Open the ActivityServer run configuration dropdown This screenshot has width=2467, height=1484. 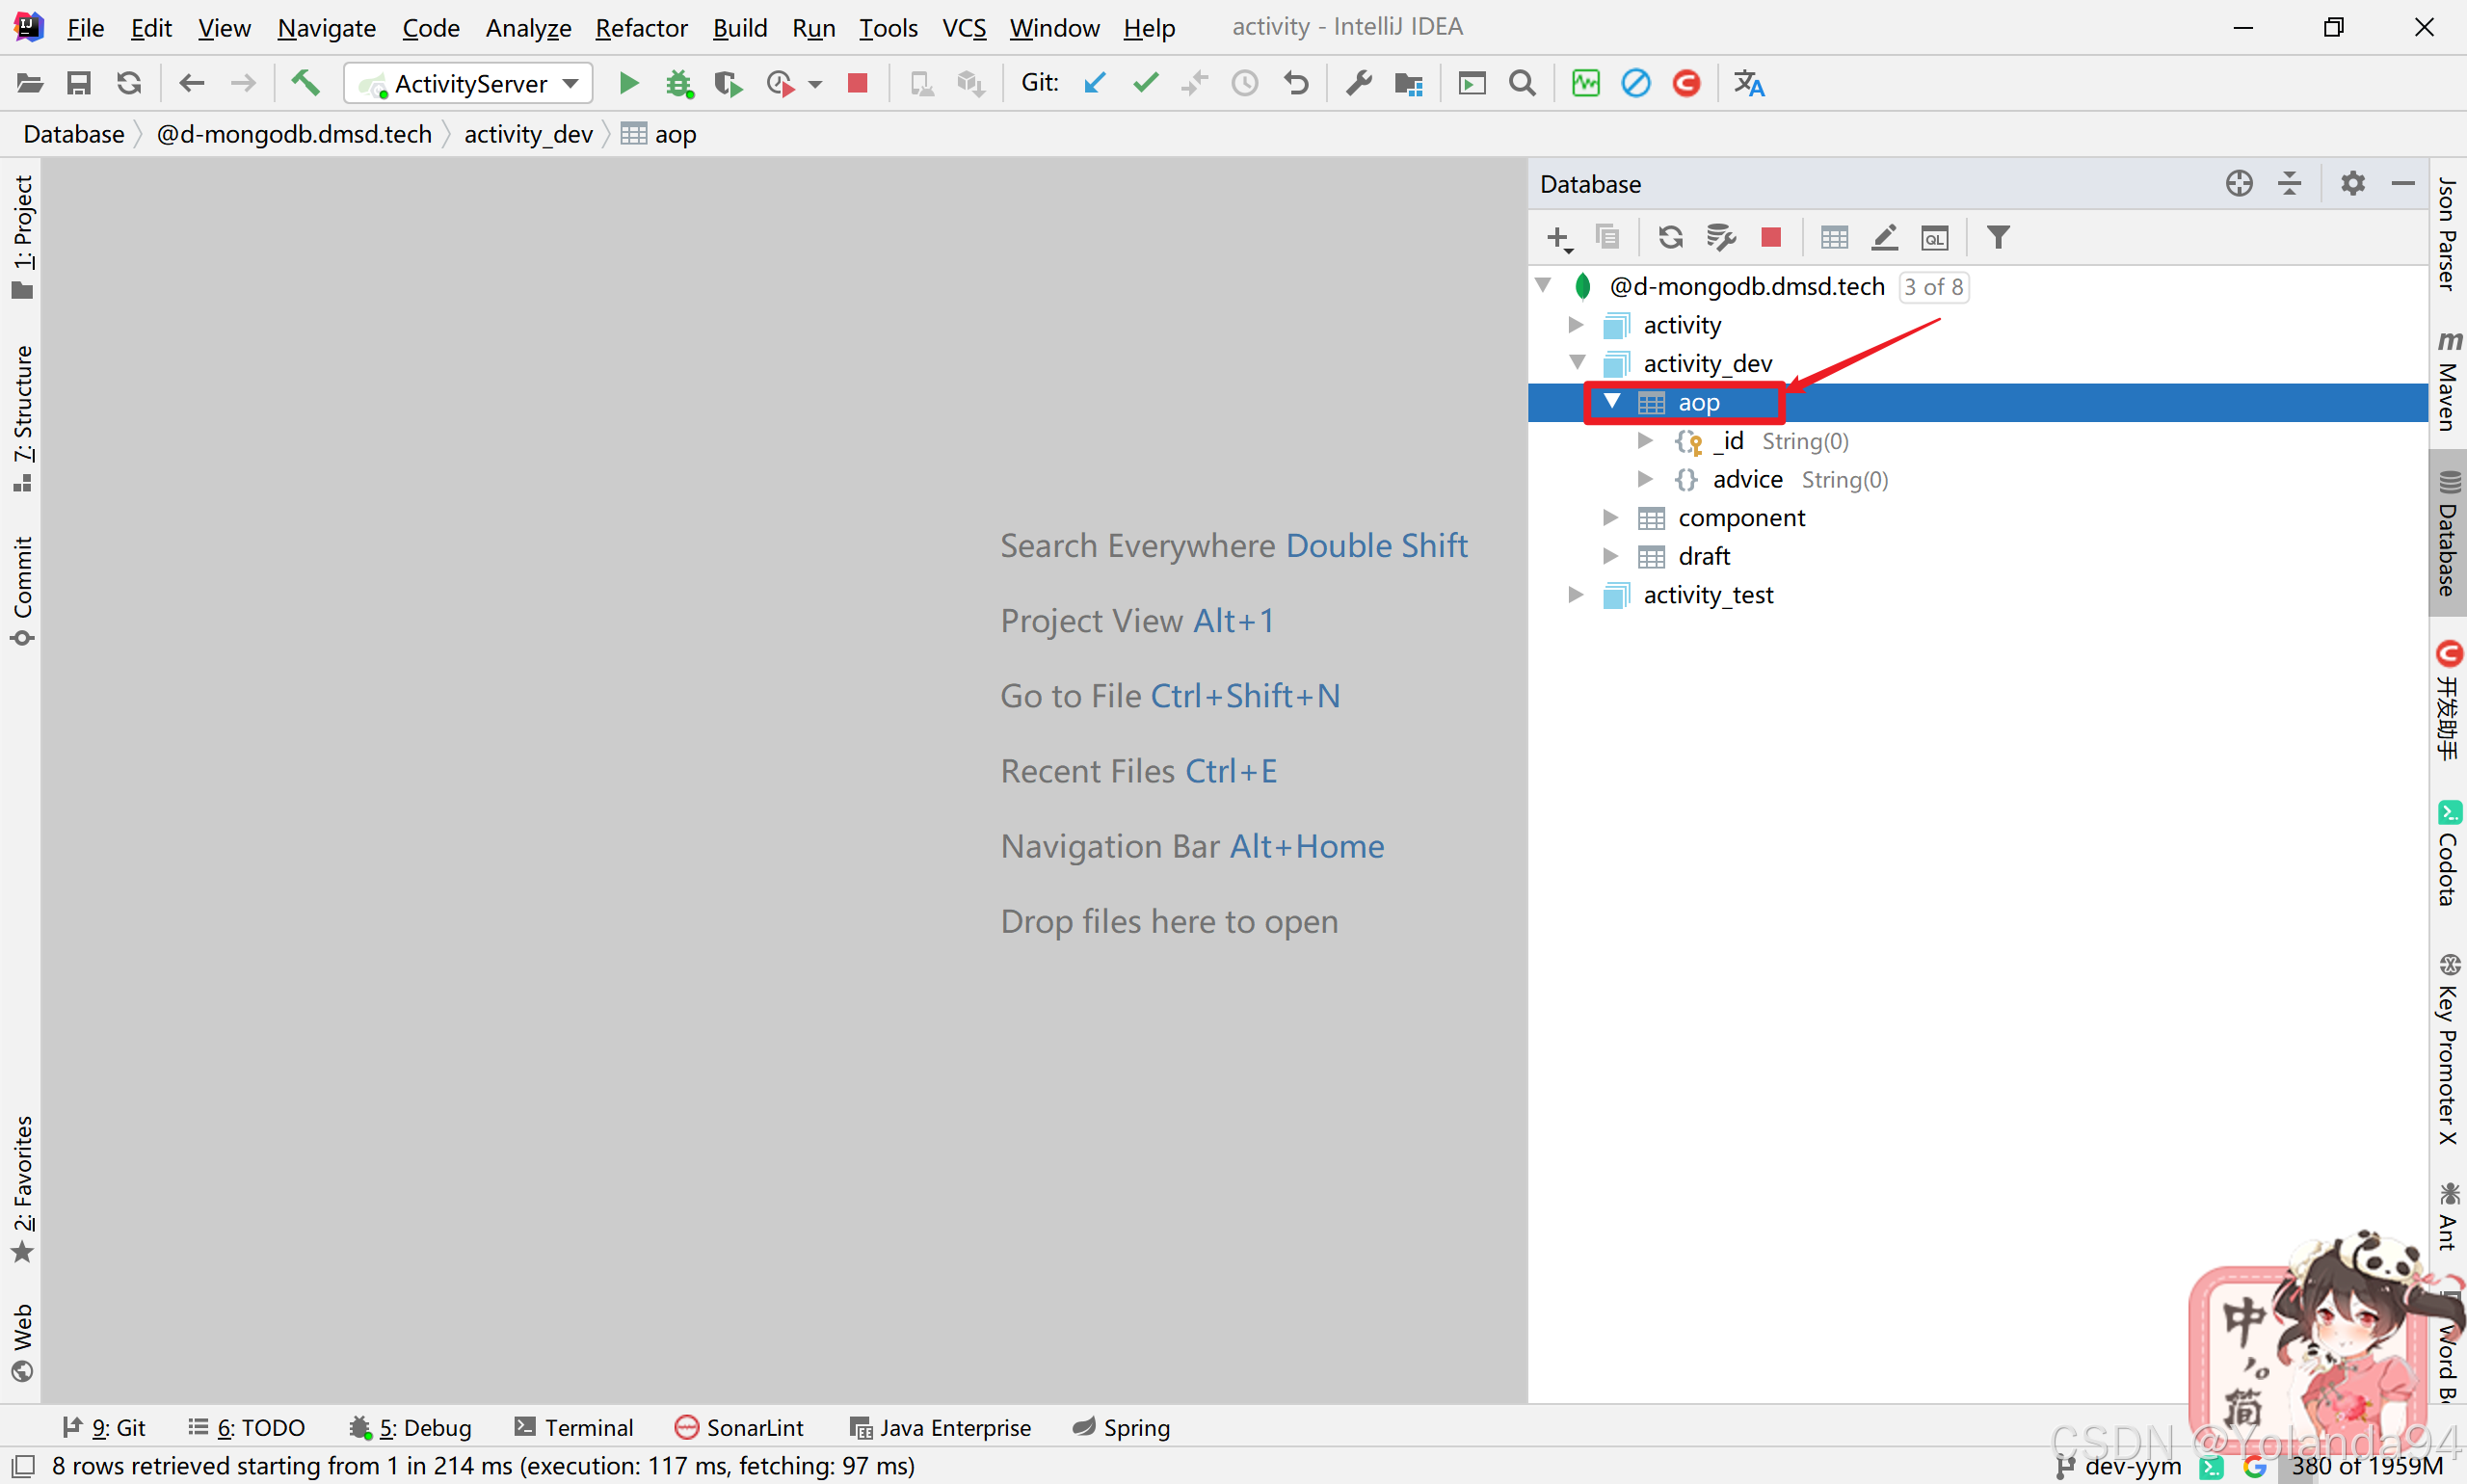pyautogui.click(x=469, y=83)
